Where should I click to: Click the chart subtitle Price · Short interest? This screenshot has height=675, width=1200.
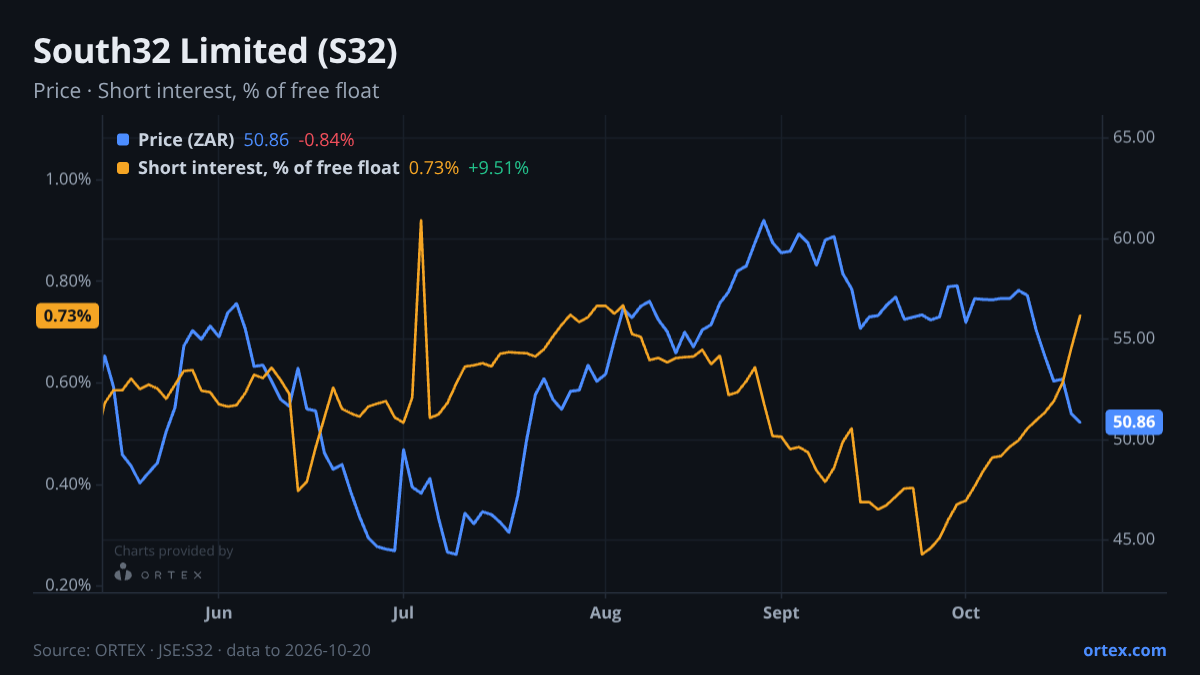tap(206, 91)
